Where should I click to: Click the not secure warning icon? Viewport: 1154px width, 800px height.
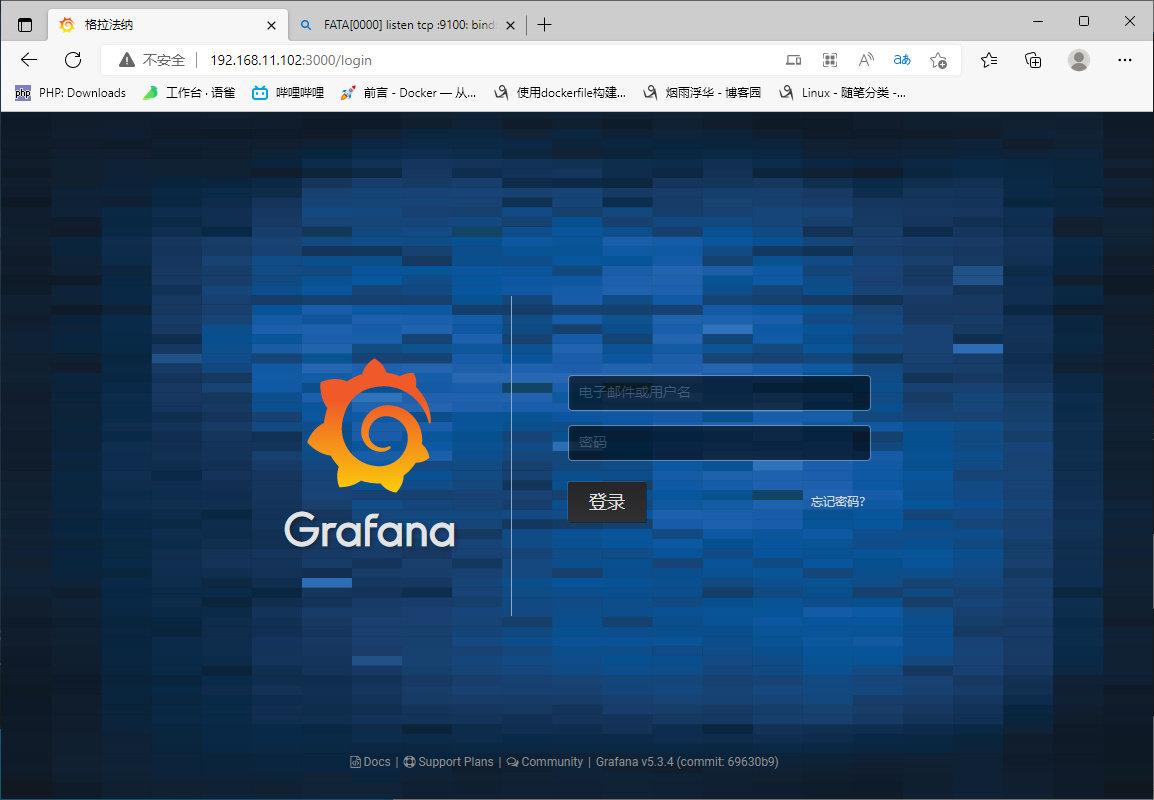(127, 60)
